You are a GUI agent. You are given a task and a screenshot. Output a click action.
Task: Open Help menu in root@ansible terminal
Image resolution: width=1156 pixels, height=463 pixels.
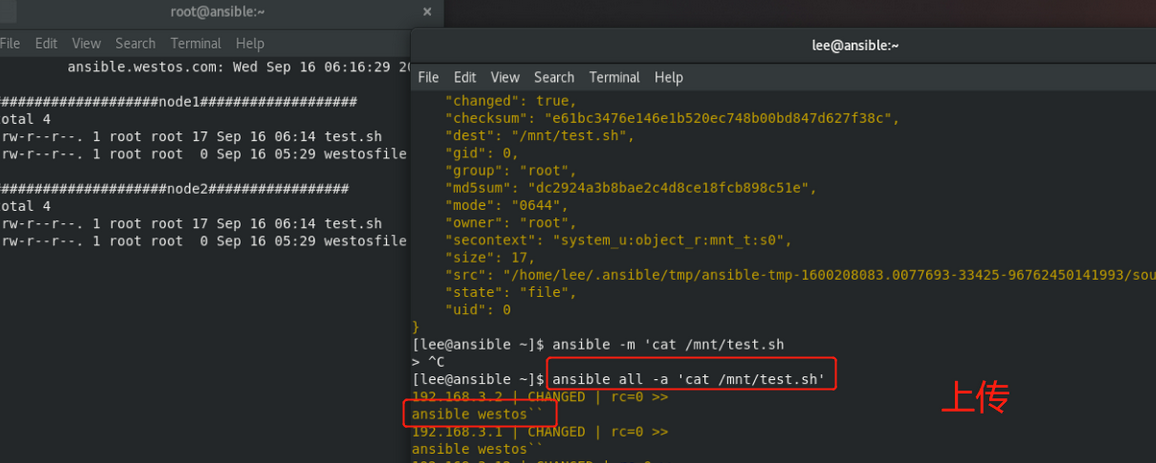(250, 43)
